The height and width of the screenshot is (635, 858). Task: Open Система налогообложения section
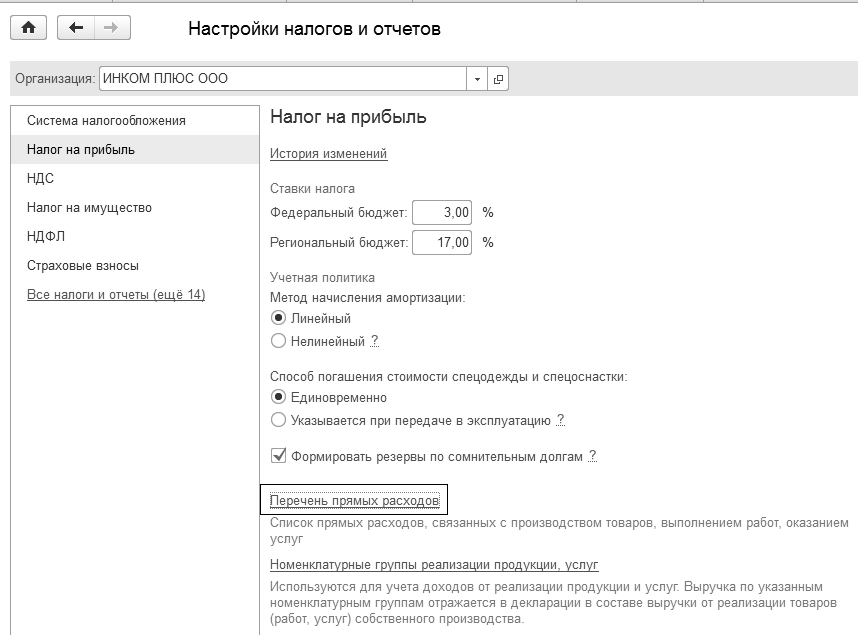pyautogui.click(x=106, y=121)
